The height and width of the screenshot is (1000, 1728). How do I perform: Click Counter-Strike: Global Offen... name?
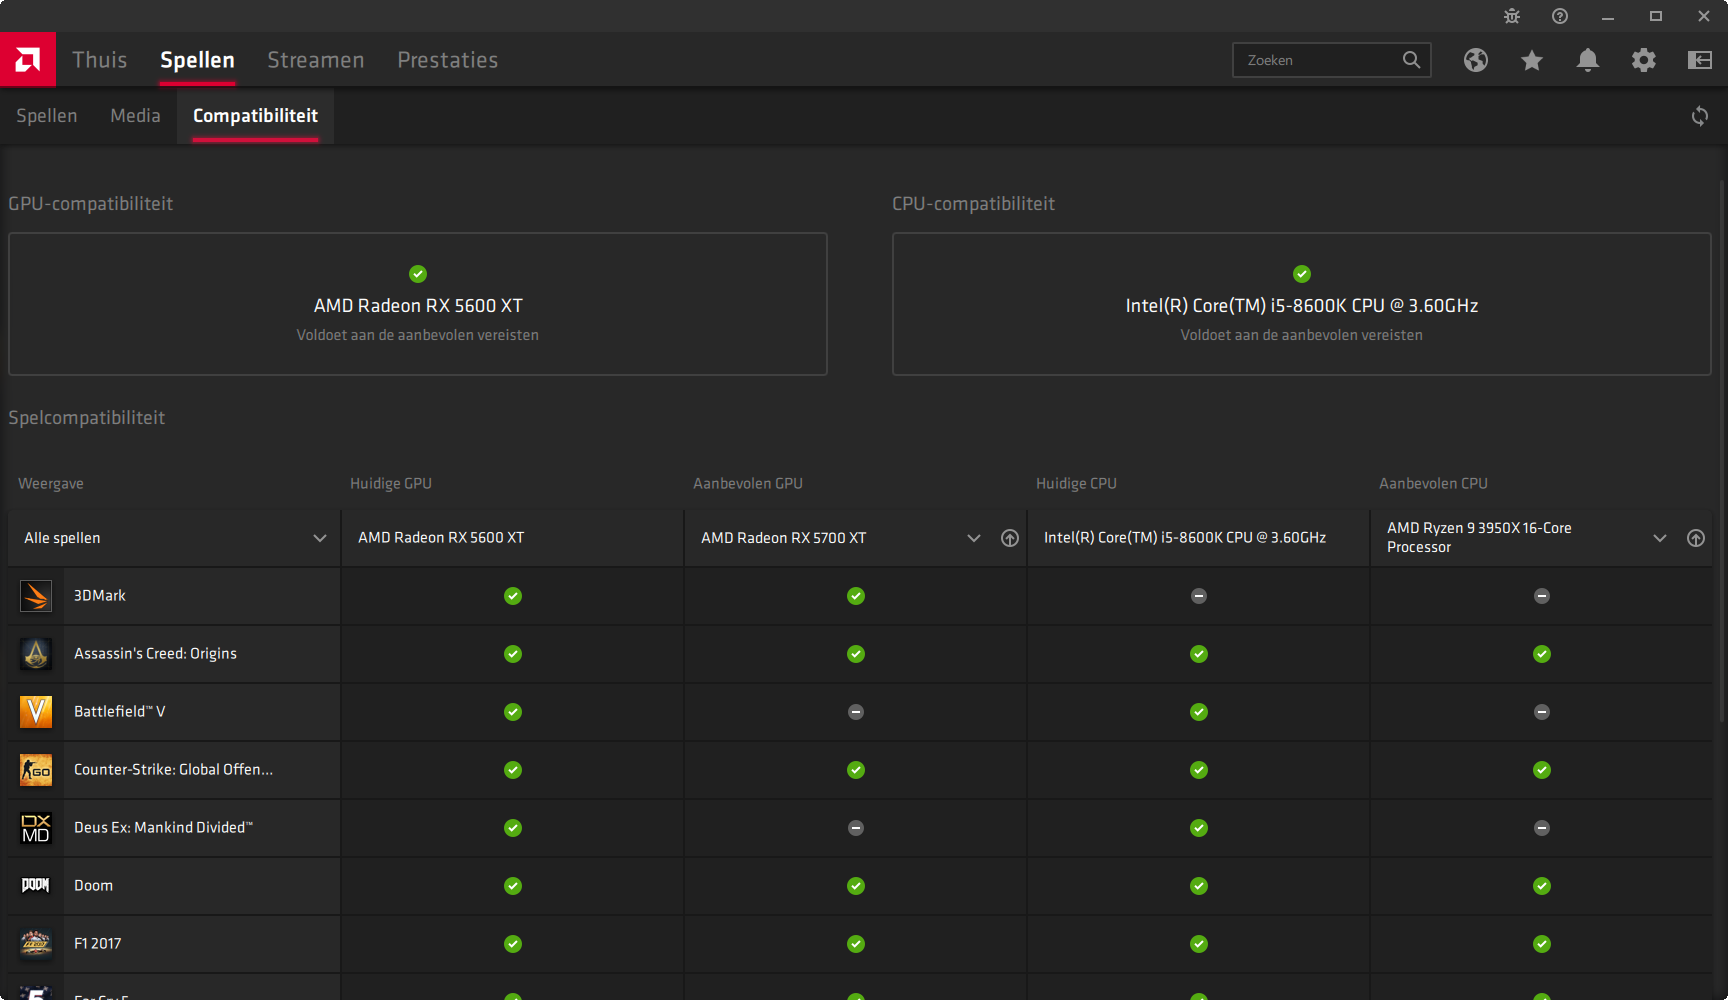173,770
